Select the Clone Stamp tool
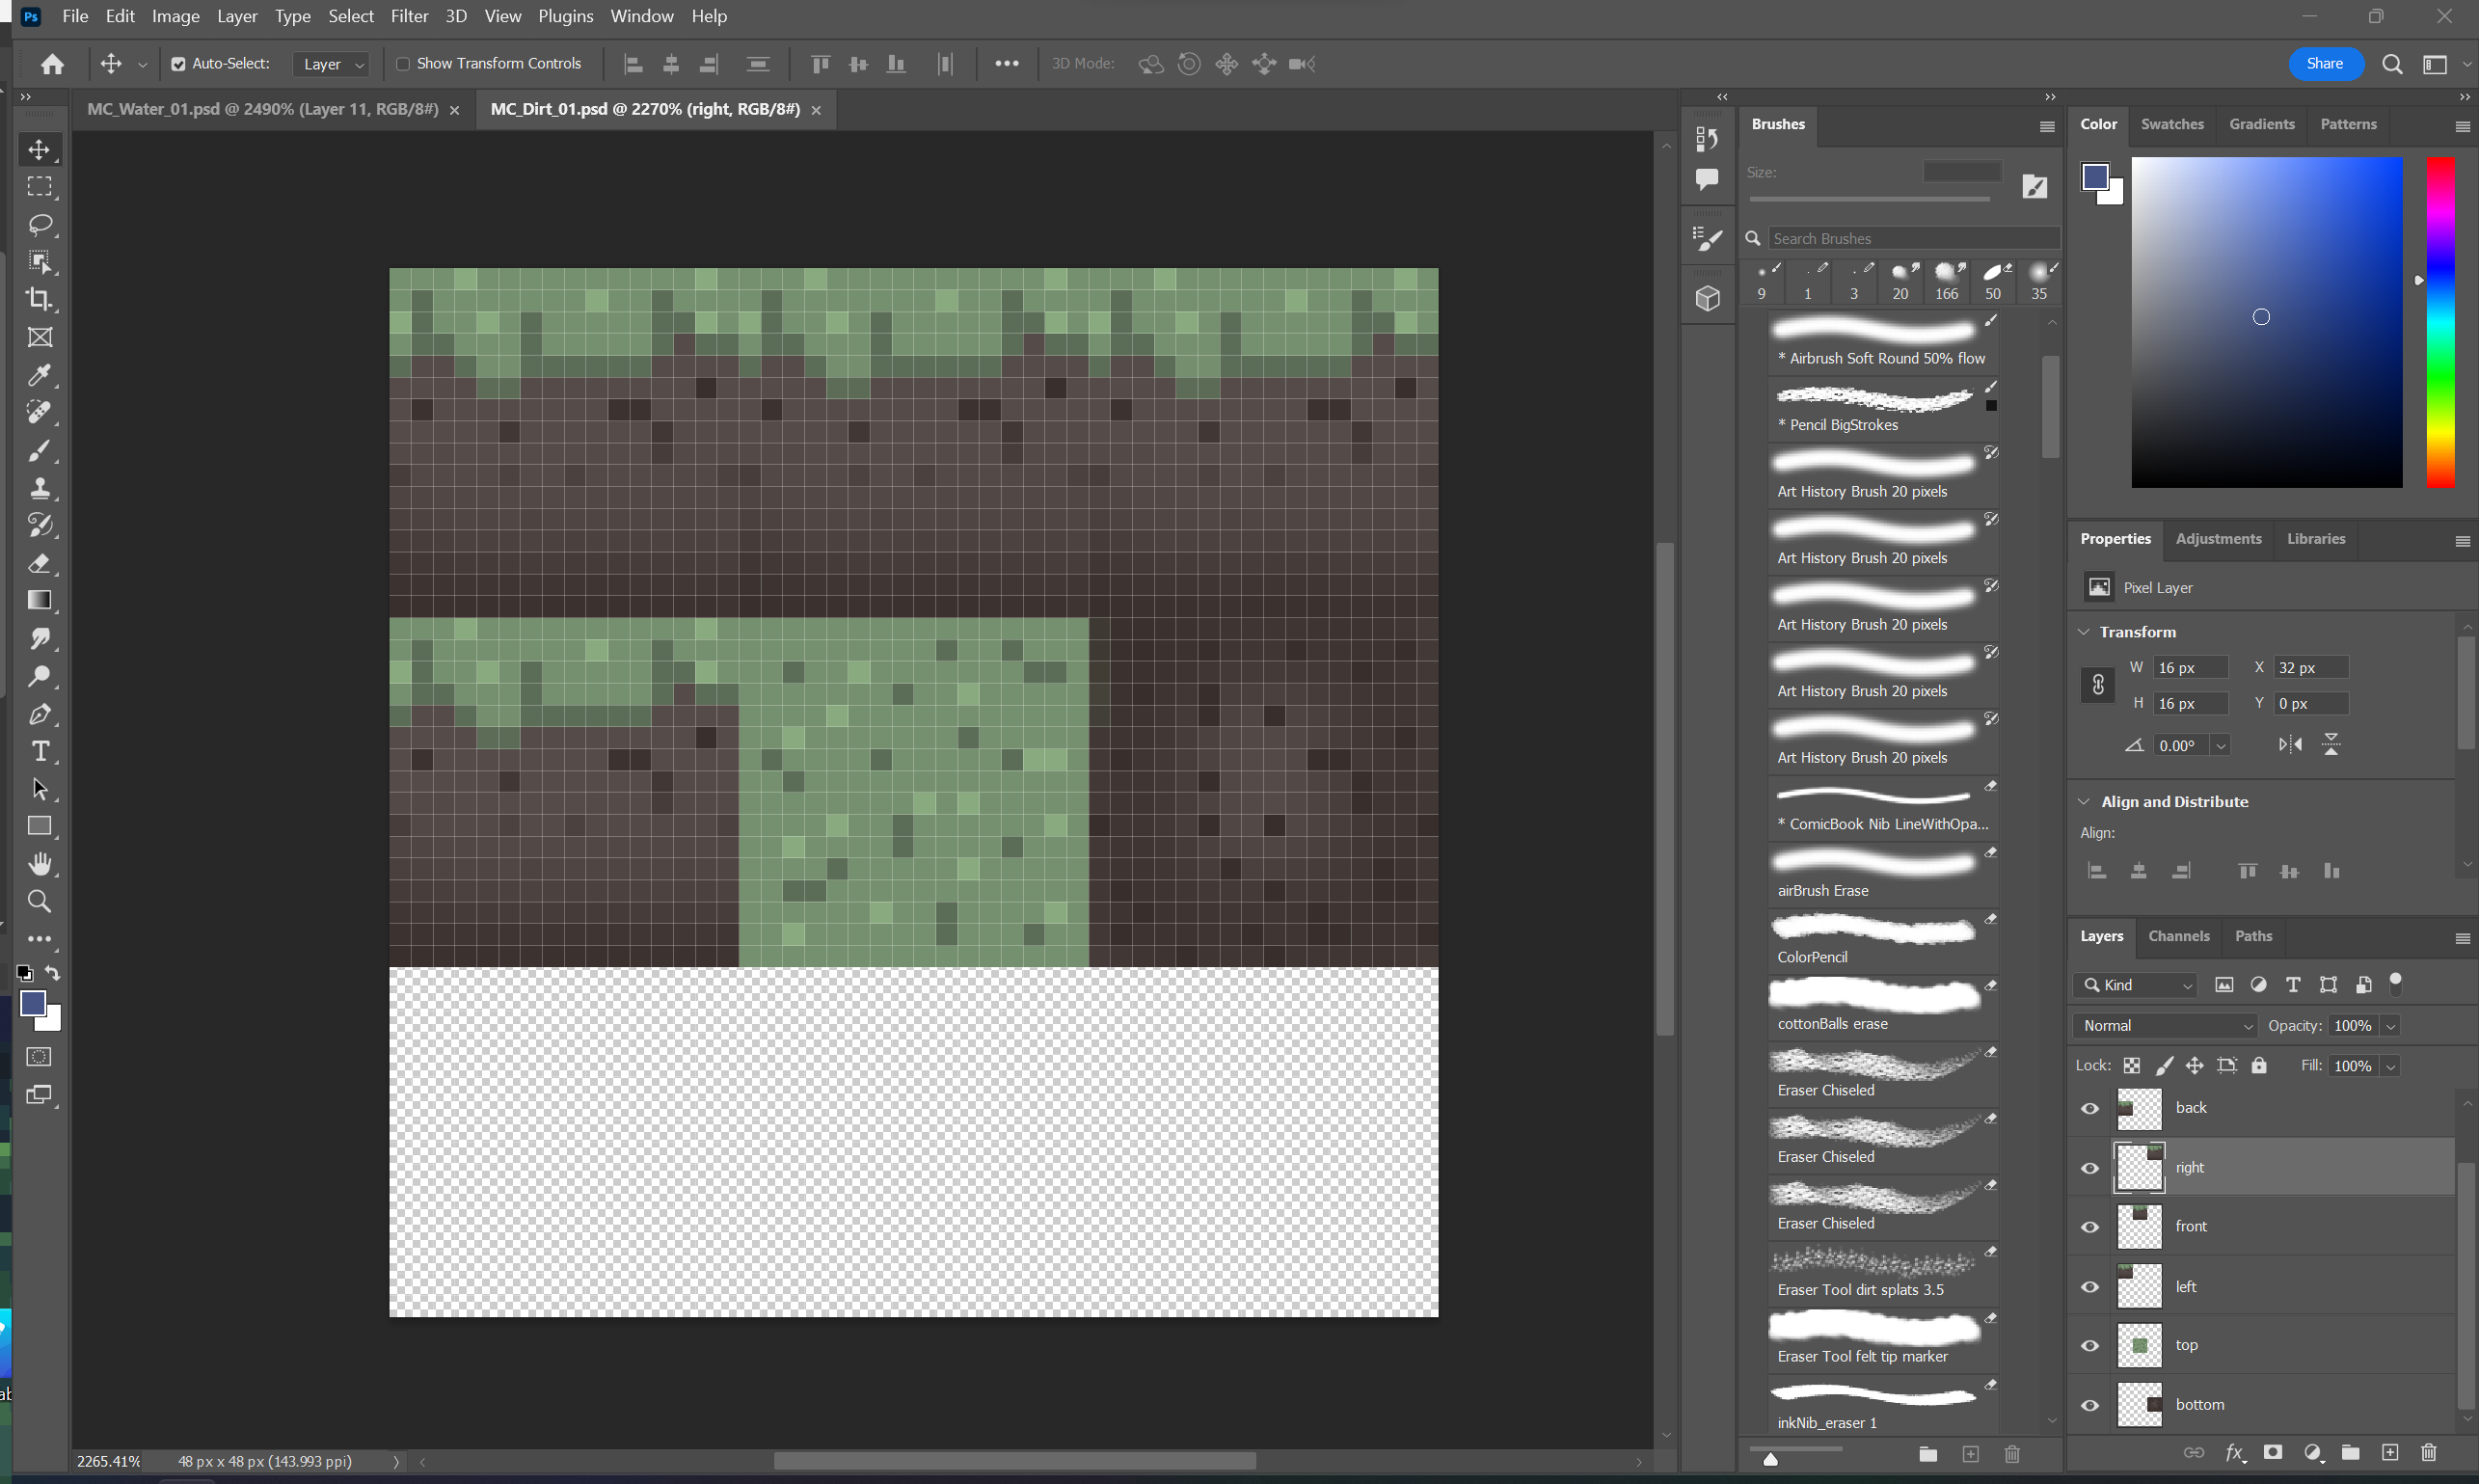Screen dimensions: 2479x1484 pos(39,488)
